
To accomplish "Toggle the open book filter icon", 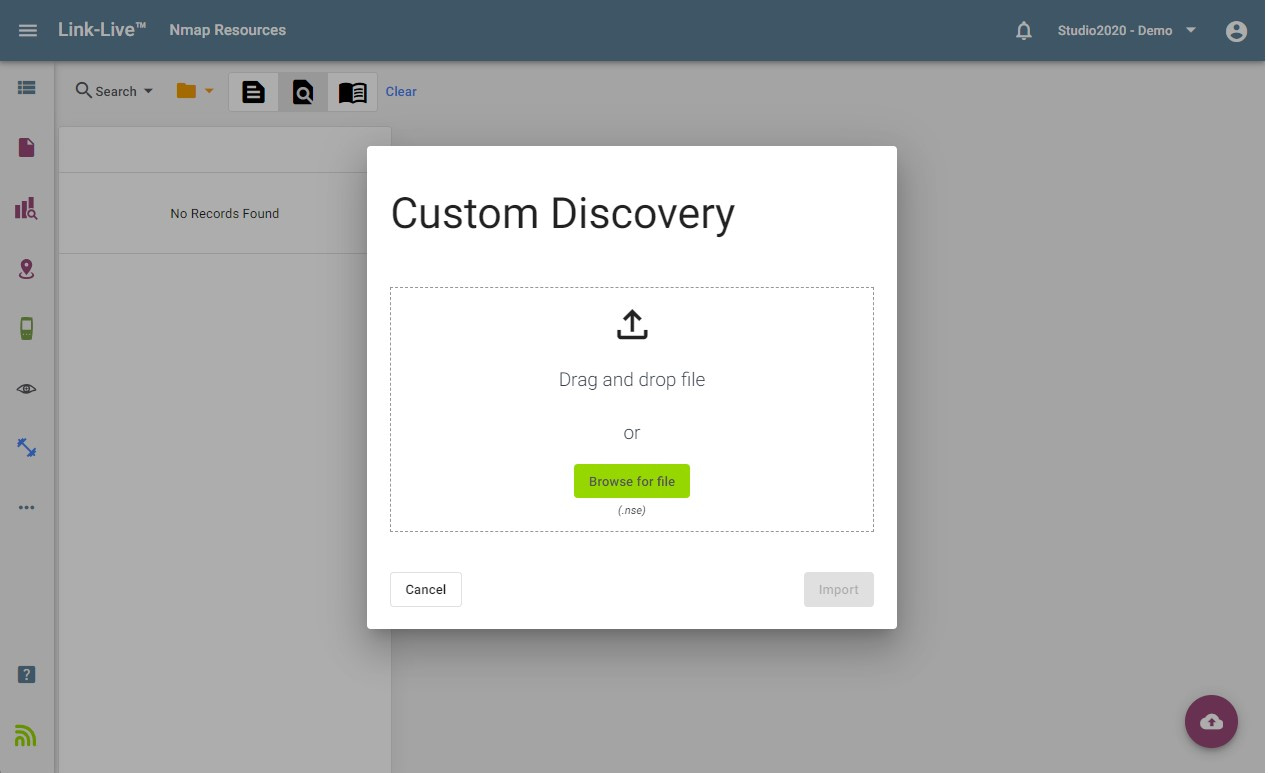I will [x=352, y=91].
